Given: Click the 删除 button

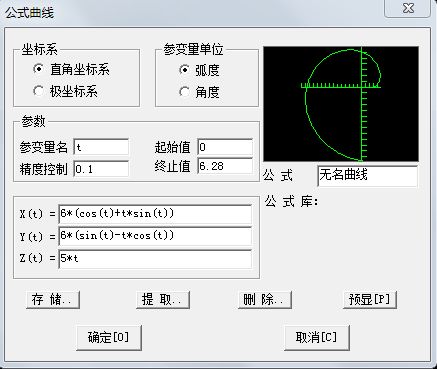Looking at the screenshot, I should point(265,300).
